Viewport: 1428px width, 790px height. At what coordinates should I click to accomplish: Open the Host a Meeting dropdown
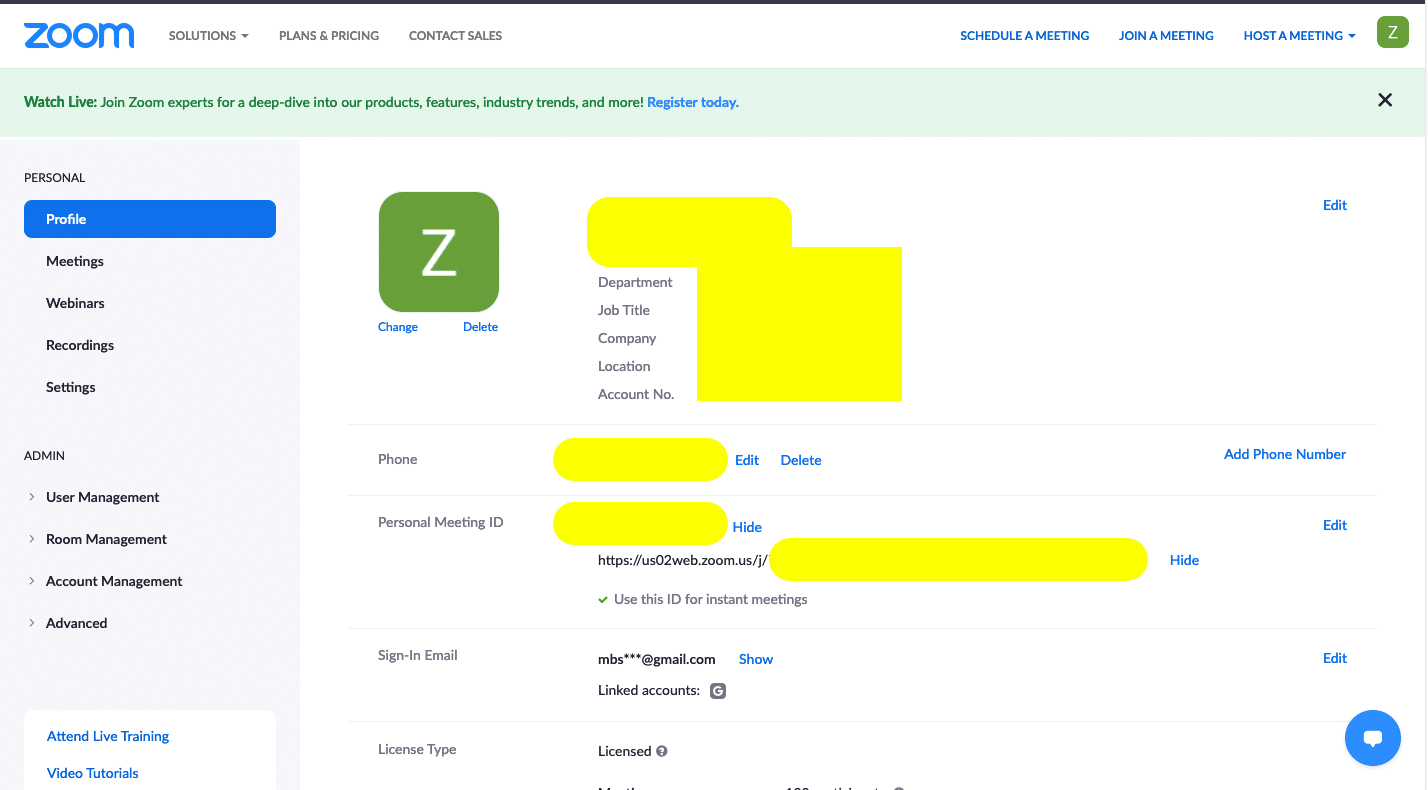tap(1299, 35)
